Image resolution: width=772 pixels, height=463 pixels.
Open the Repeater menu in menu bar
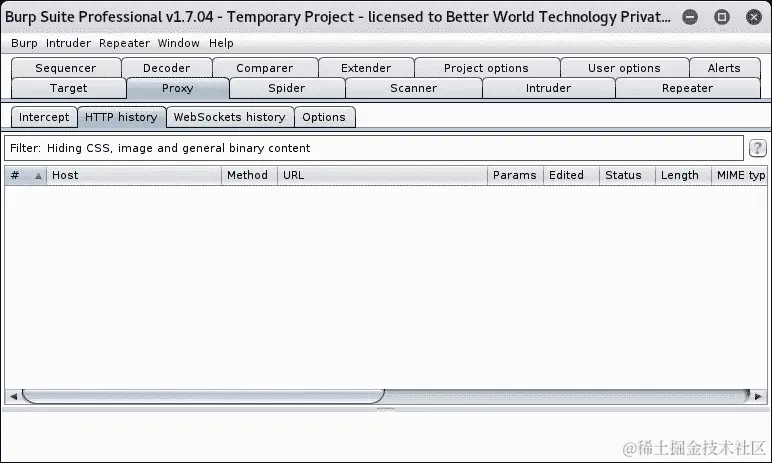pyautogui.click(x=124, y=43)
